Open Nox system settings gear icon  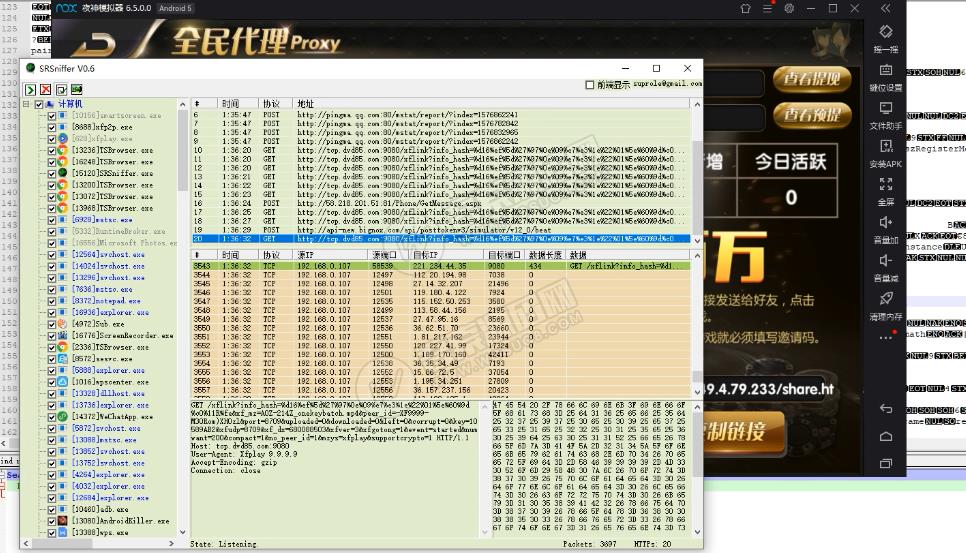tap(789, 9)
